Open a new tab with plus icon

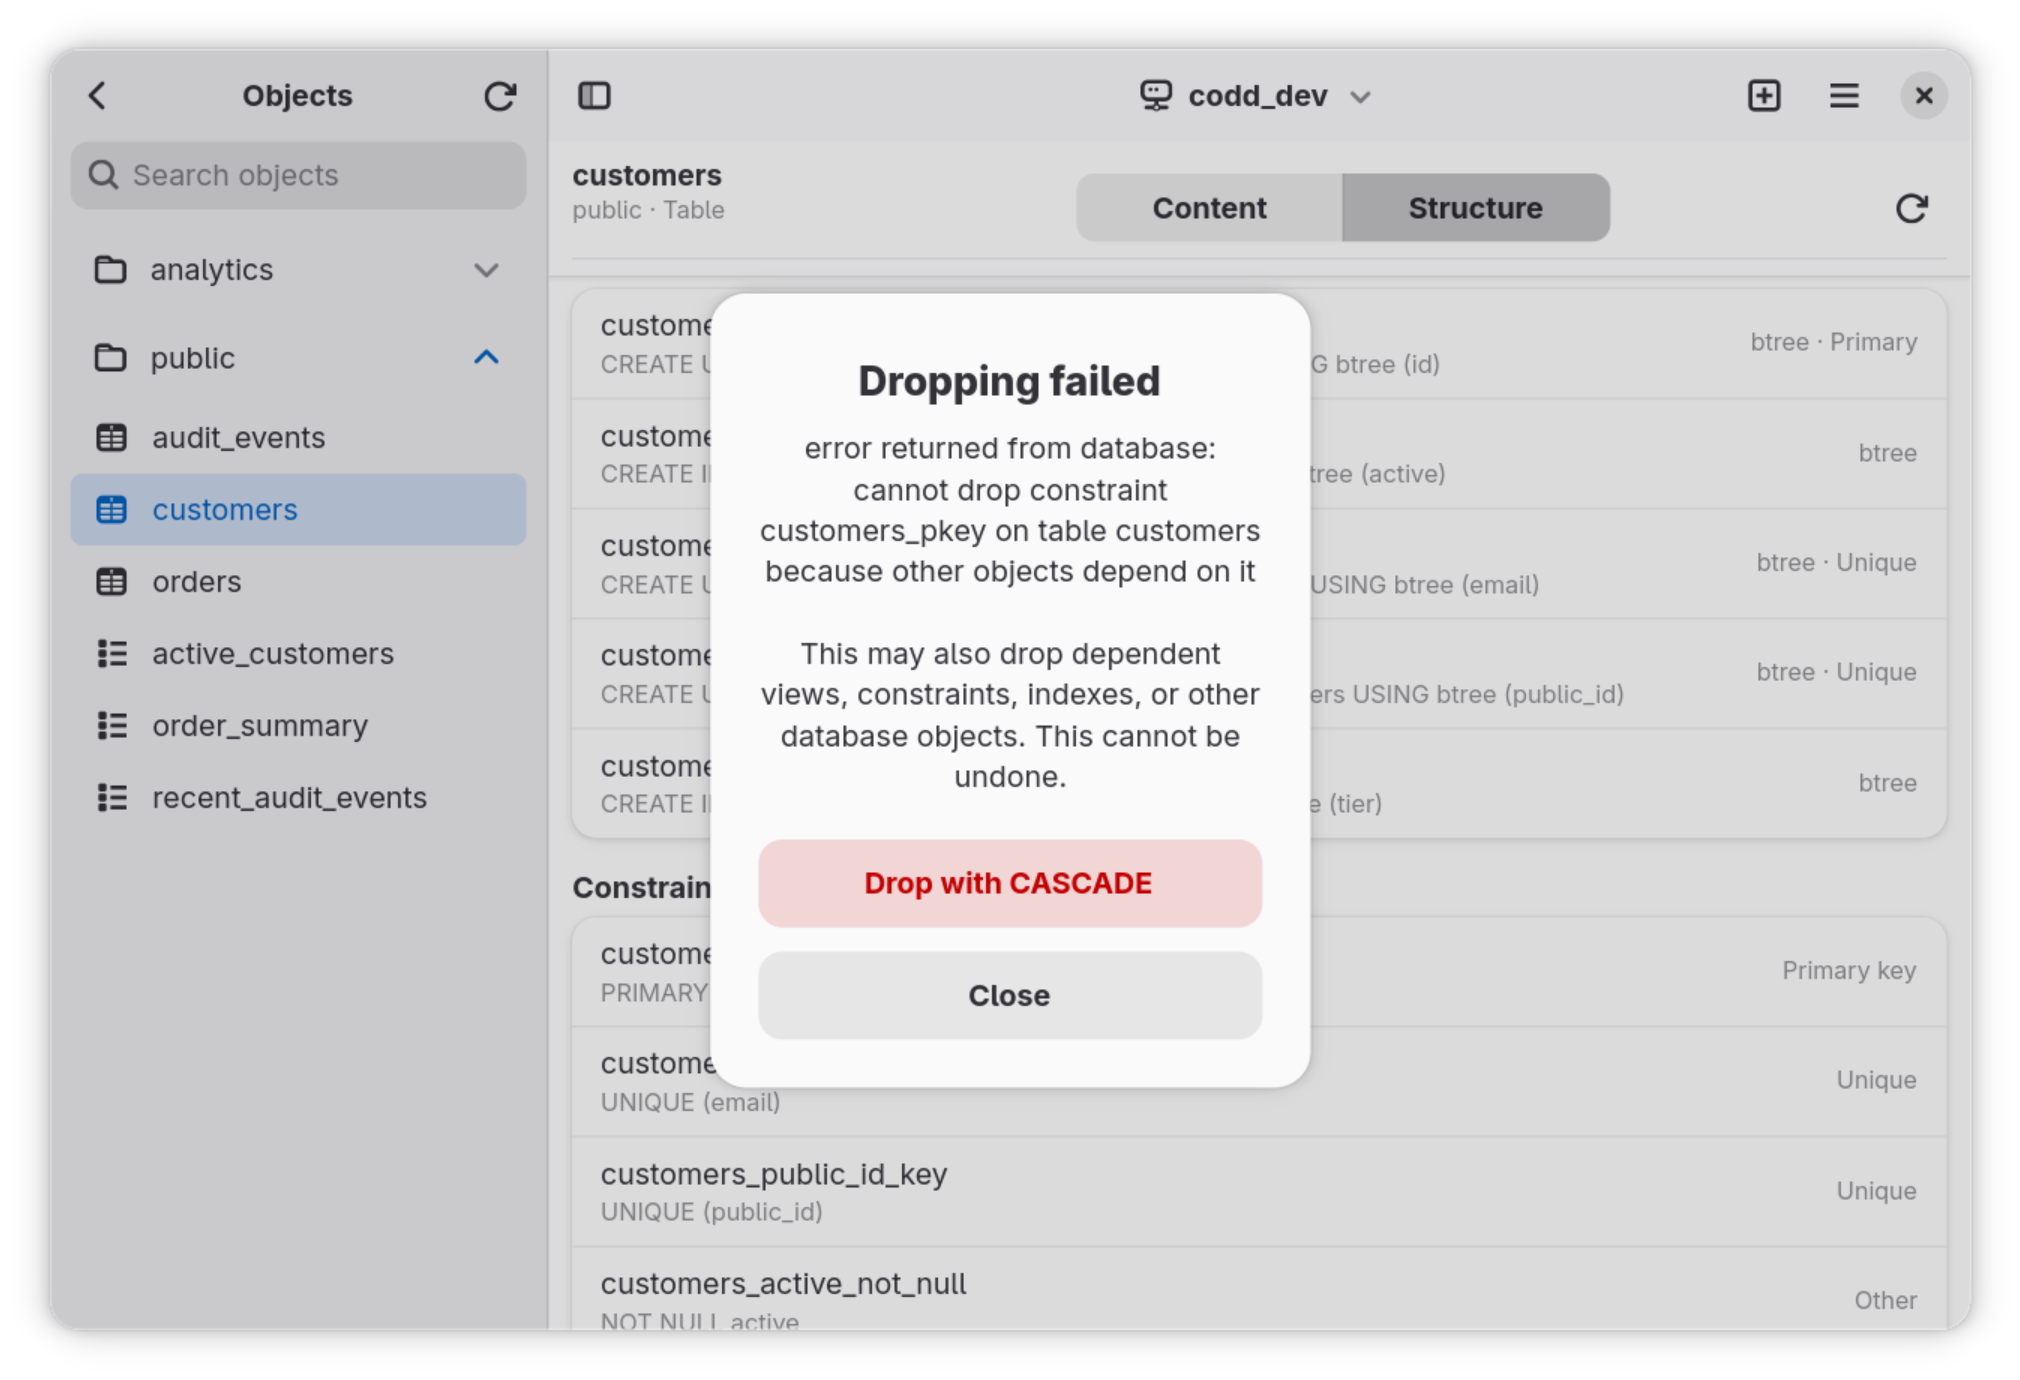1764,96
